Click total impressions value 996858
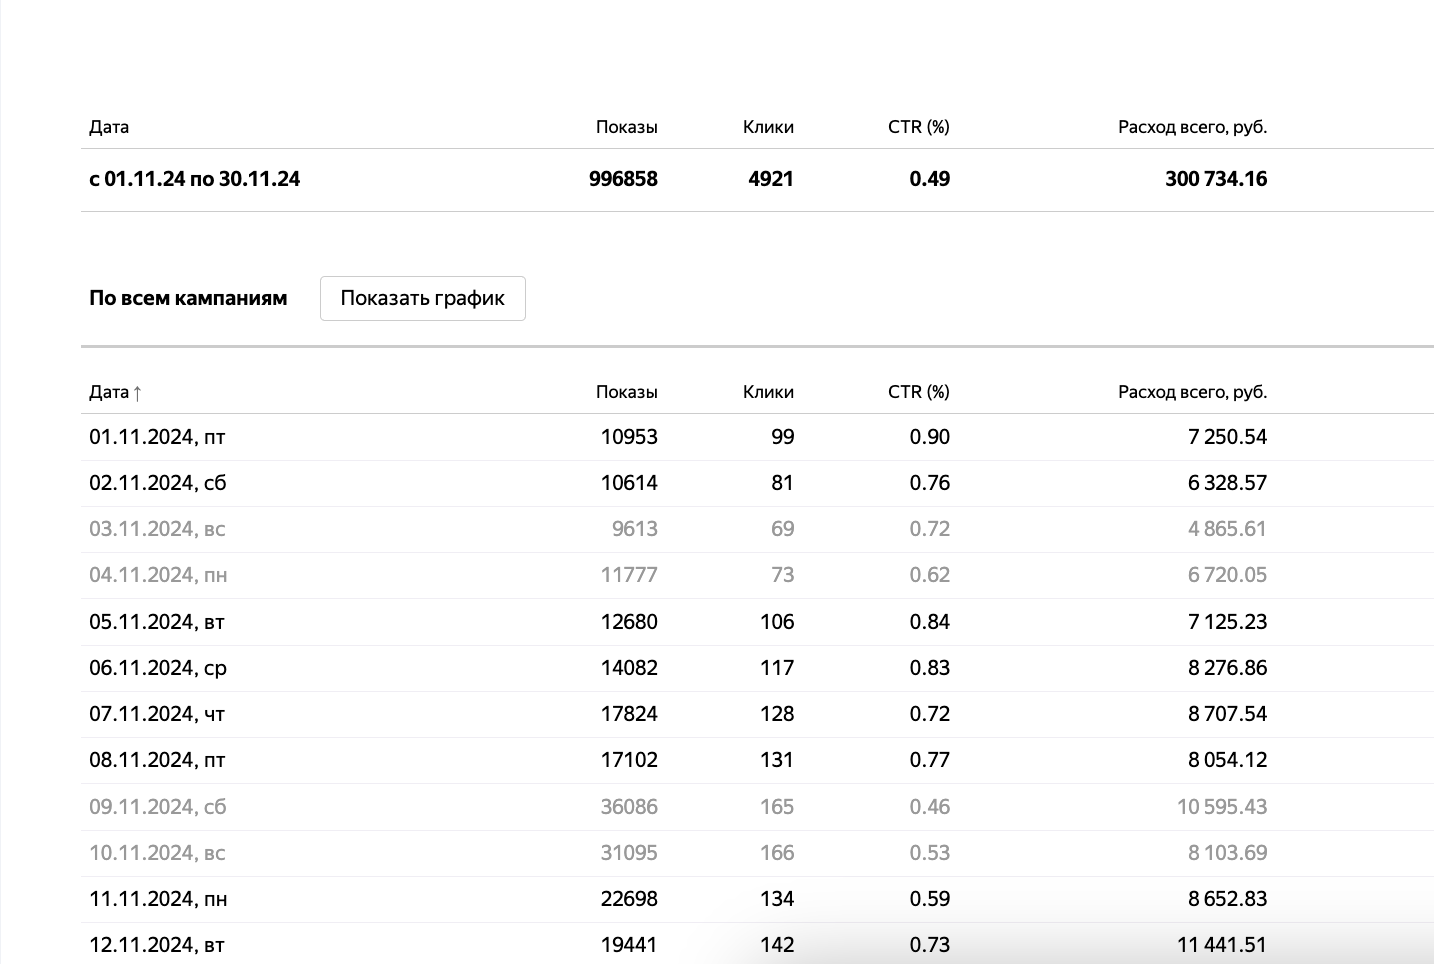The height and width of the screenshot is (964, 1434). 623,179
